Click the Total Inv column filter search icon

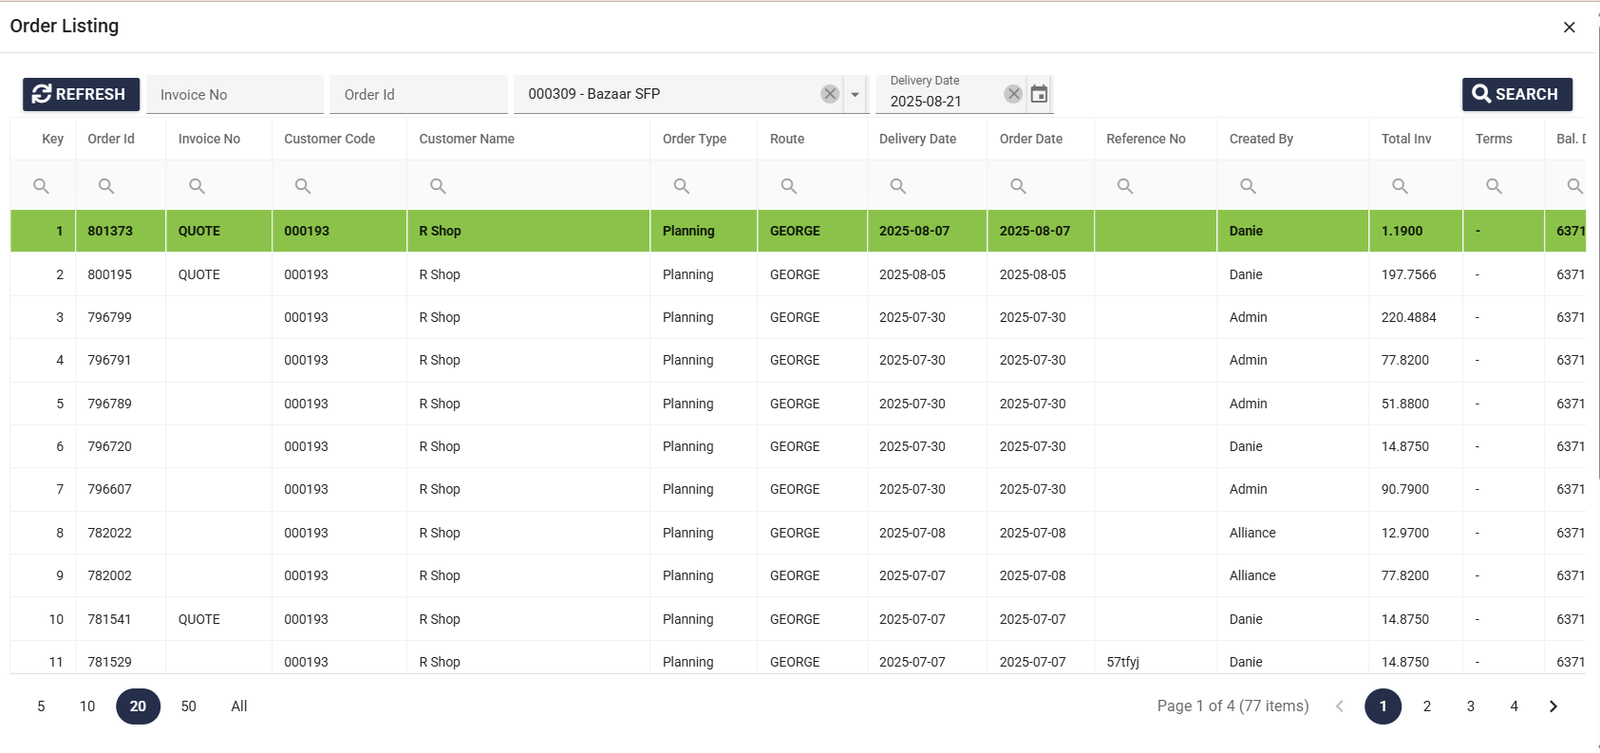(x=1400, y=186)
